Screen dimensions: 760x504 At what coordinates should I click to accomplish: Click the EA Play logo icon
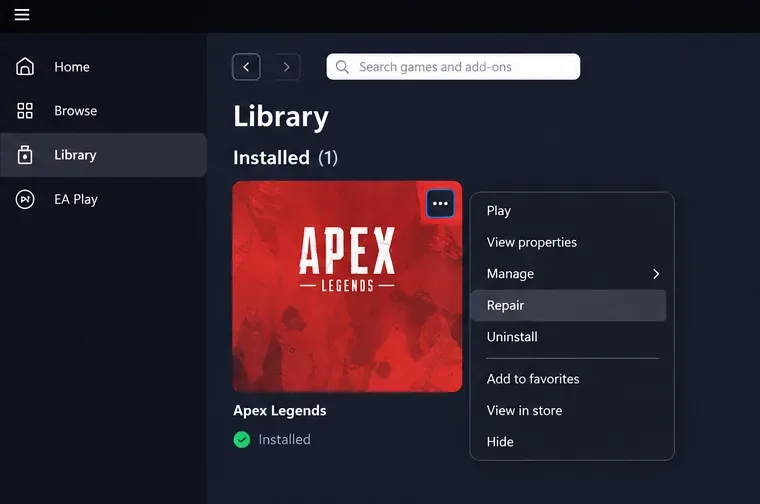(25, 199)
